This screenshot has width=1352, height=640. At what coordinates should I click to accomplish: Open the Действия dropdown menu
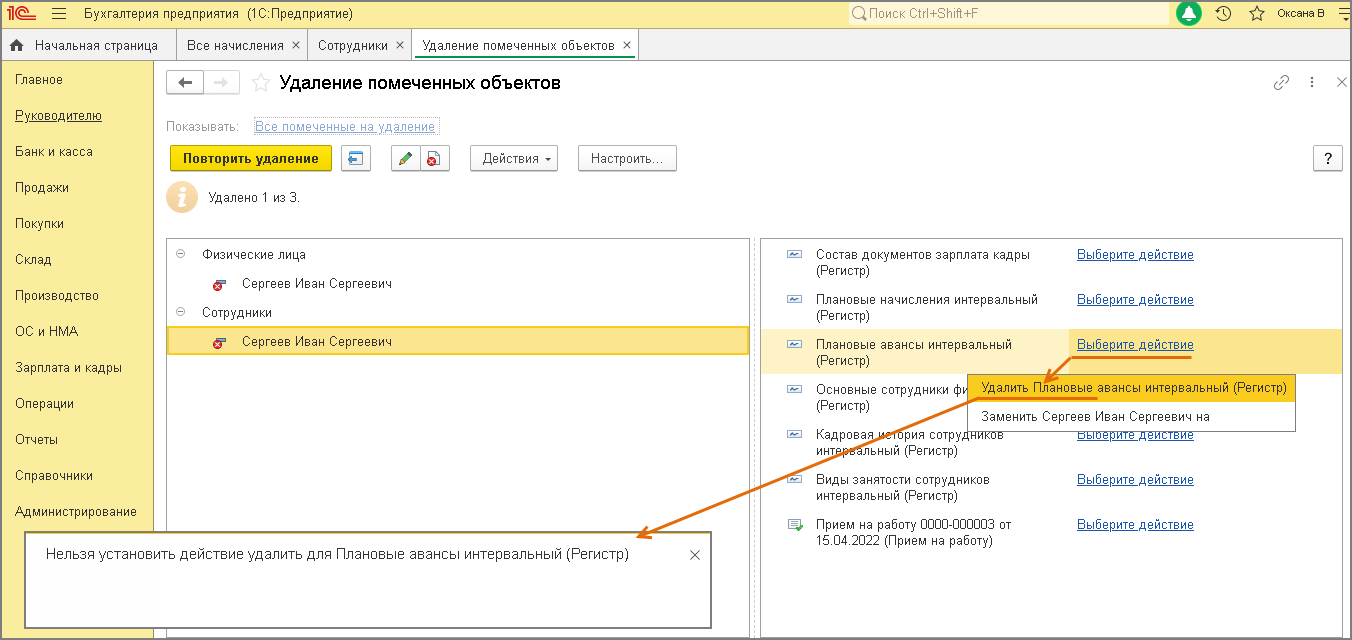click(513, 159)
